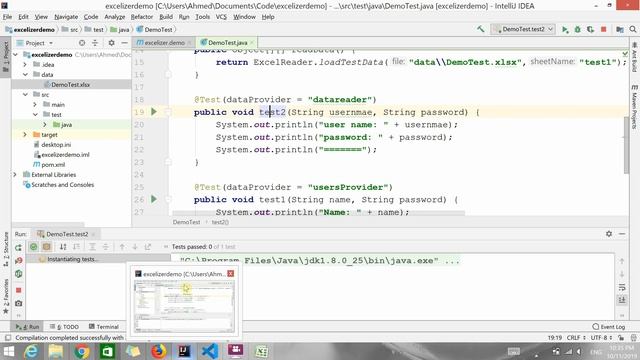Click the dump threads camera icon
This screenshot has height=360, width=640.
point(18,303)
